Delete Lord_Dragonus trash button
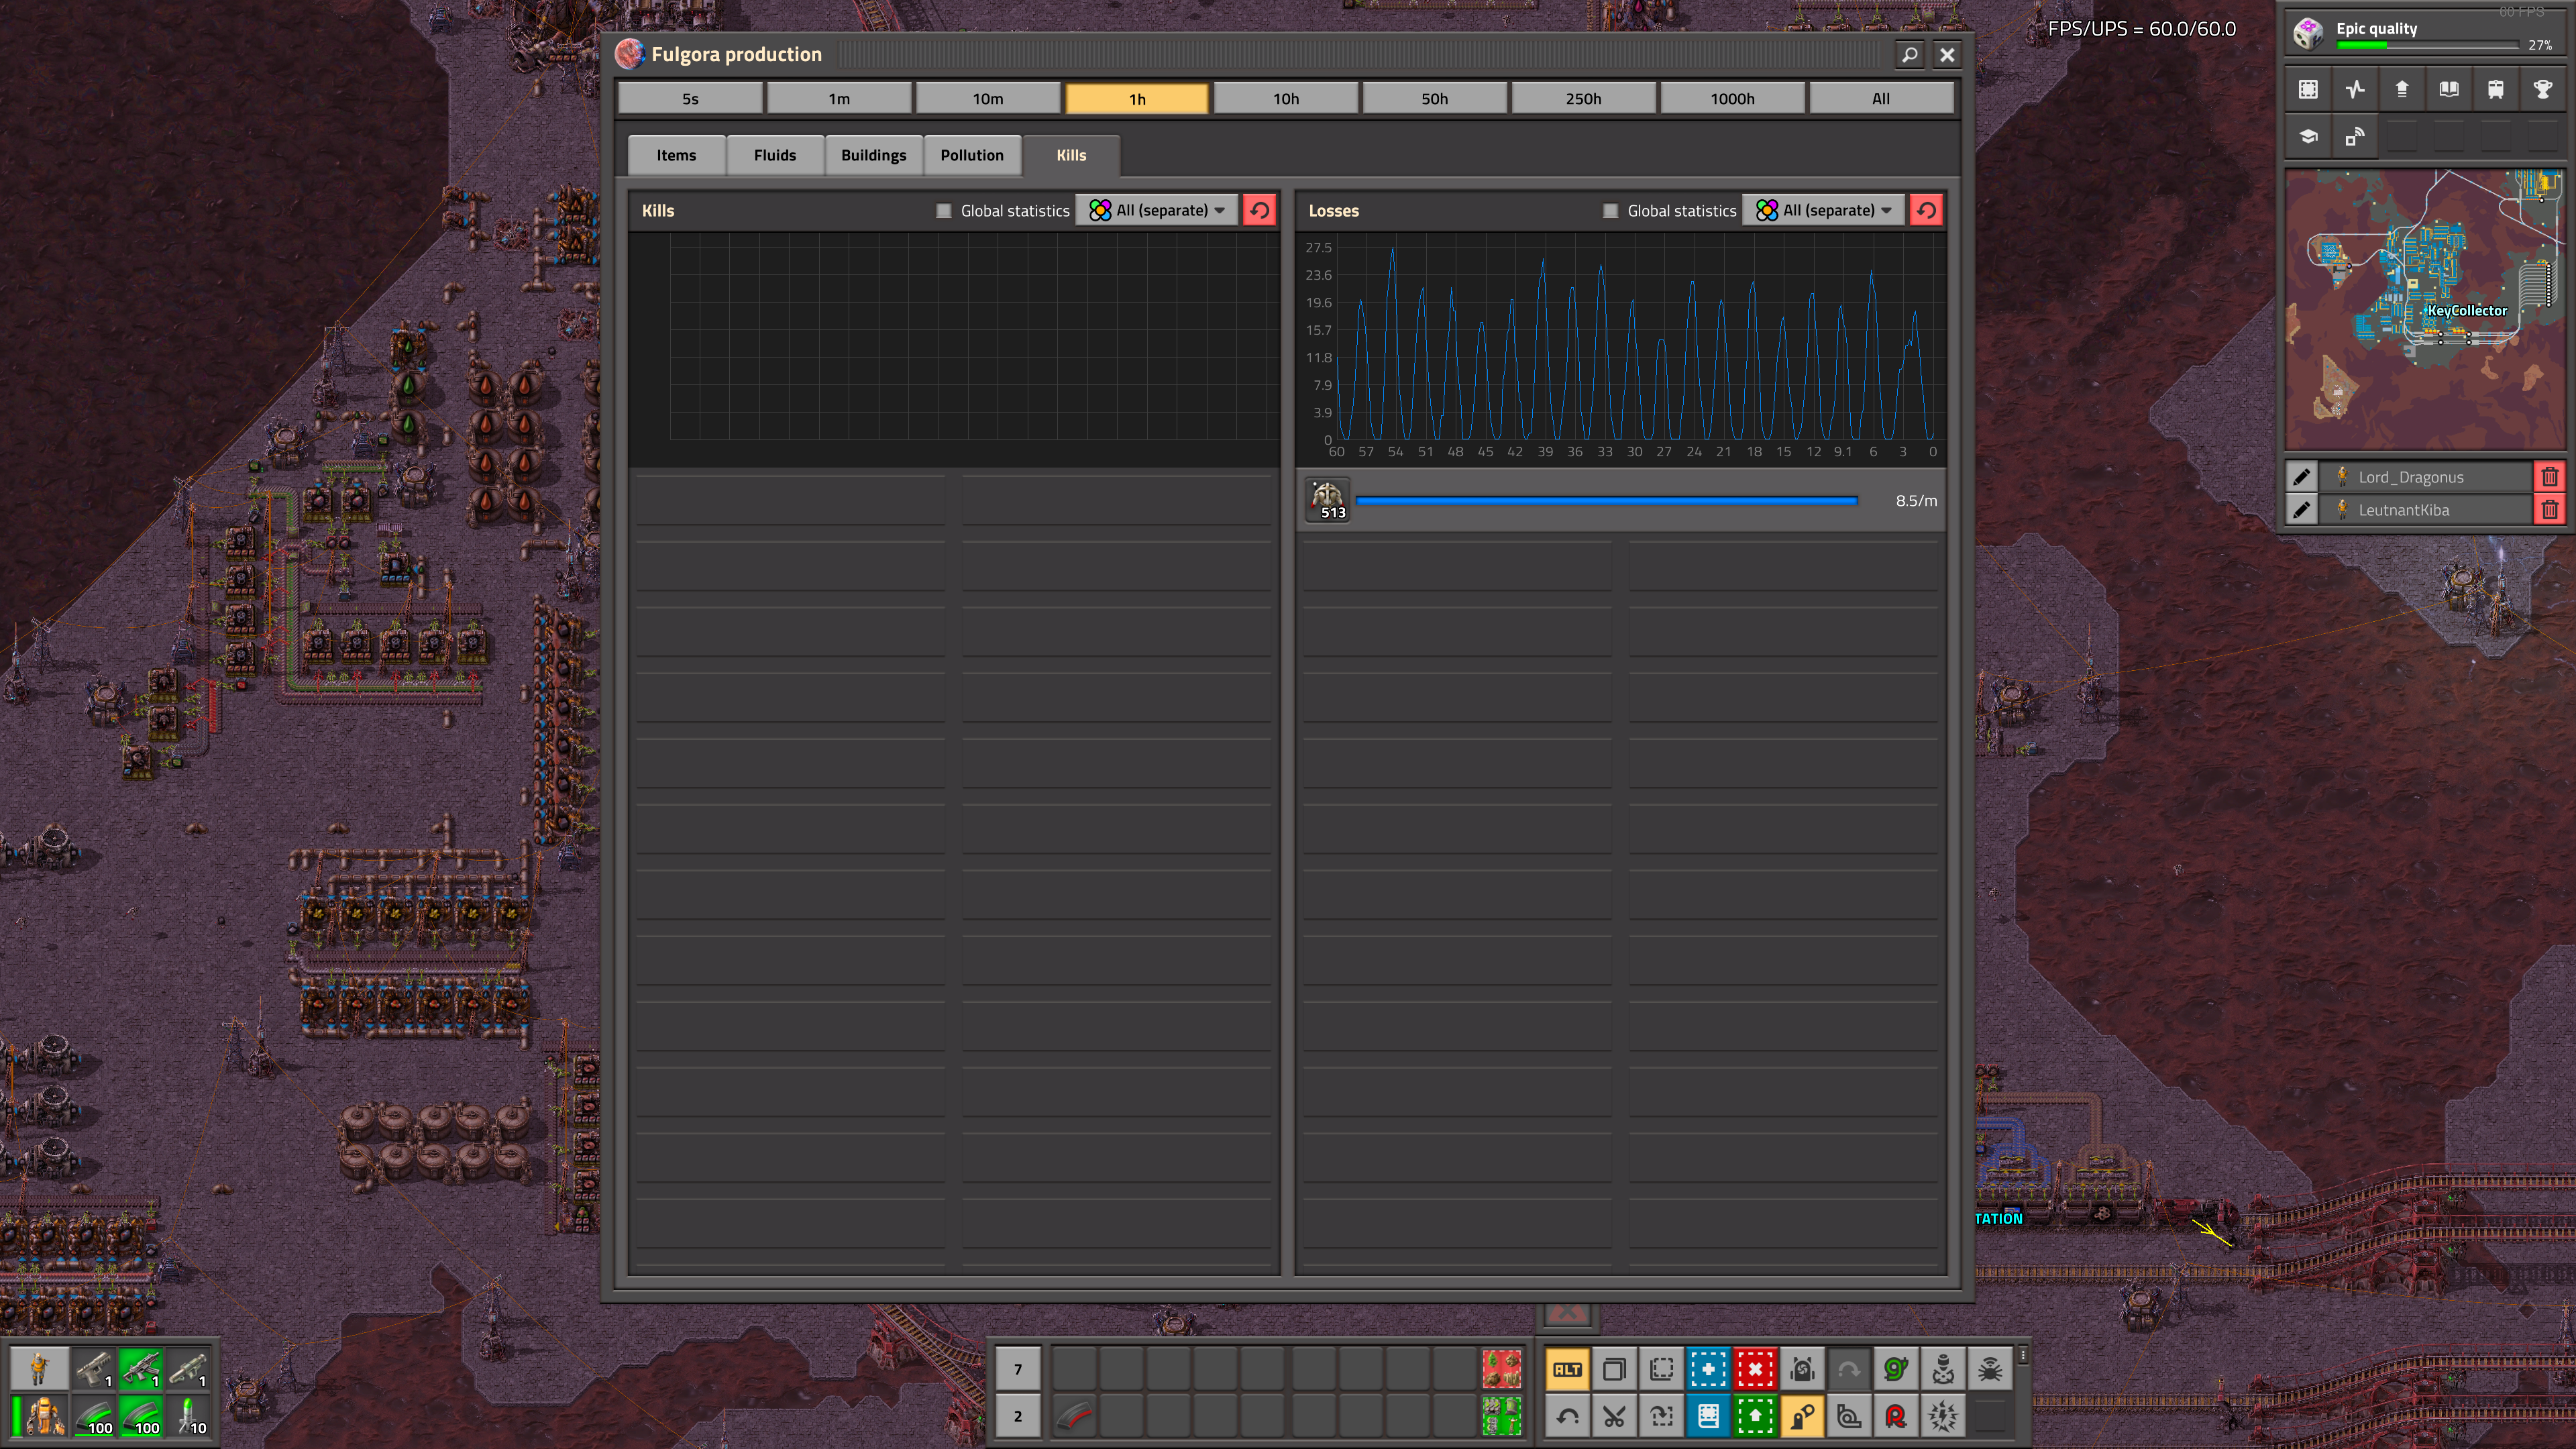 (x=2550, y=477)
